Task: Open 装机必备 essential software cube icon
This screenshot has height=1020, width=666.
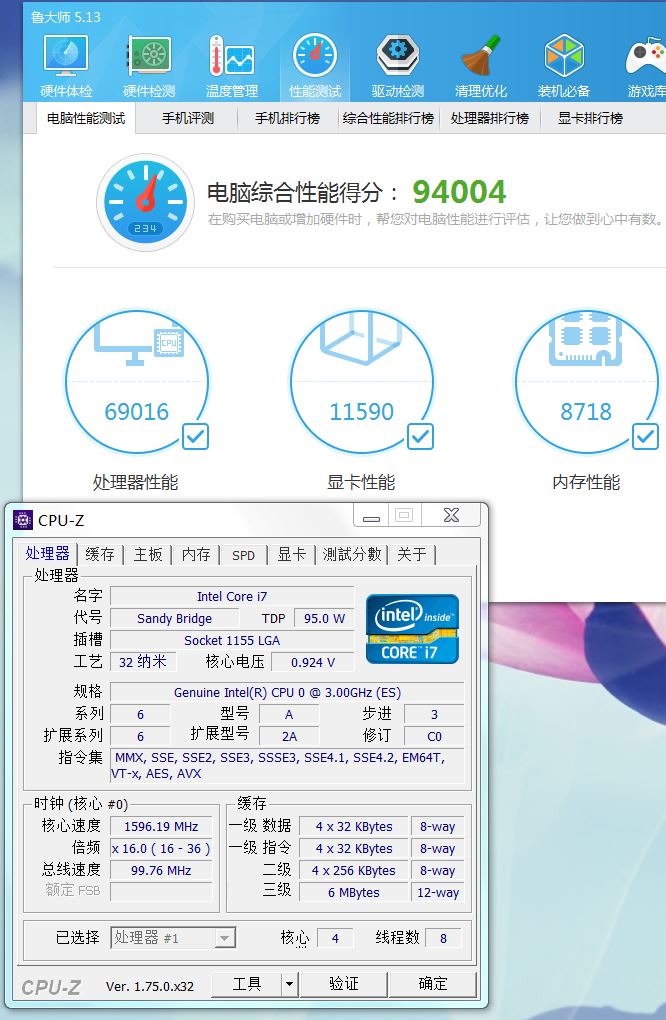Action: pos(563,66)
